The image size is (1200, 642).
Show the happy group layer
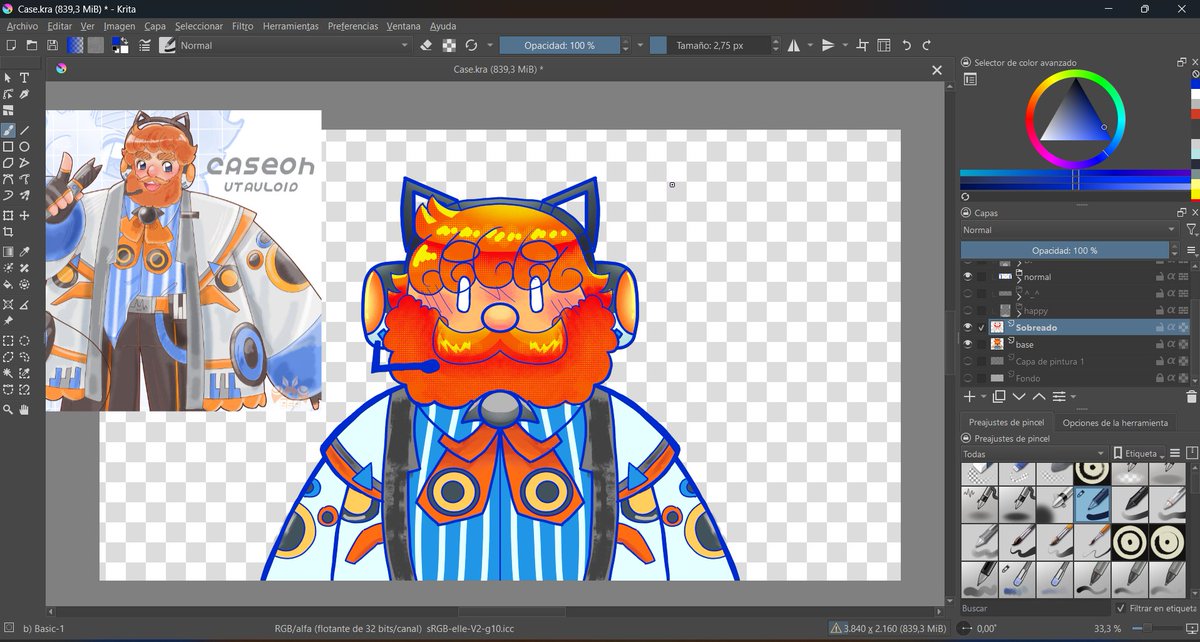(968, 310)
